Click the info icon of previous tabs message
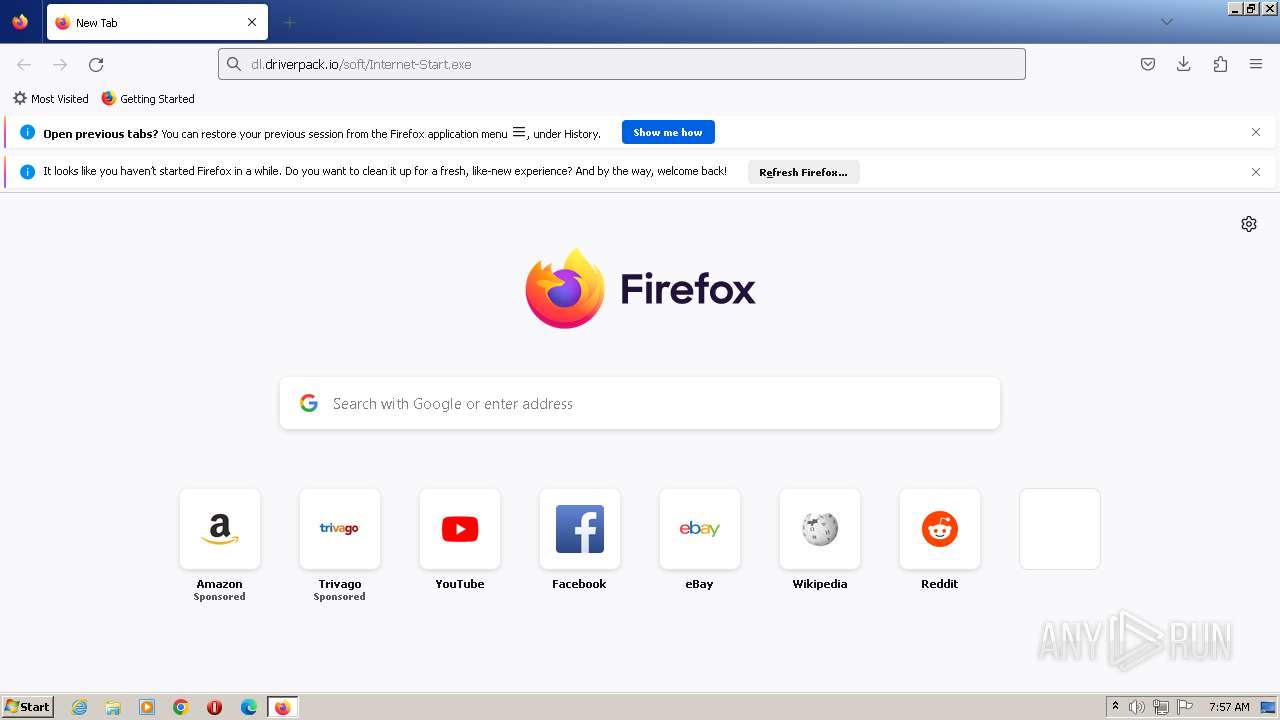Viewport: 1280px width, 720px height. pyautogui.click(x=28, y=132)
